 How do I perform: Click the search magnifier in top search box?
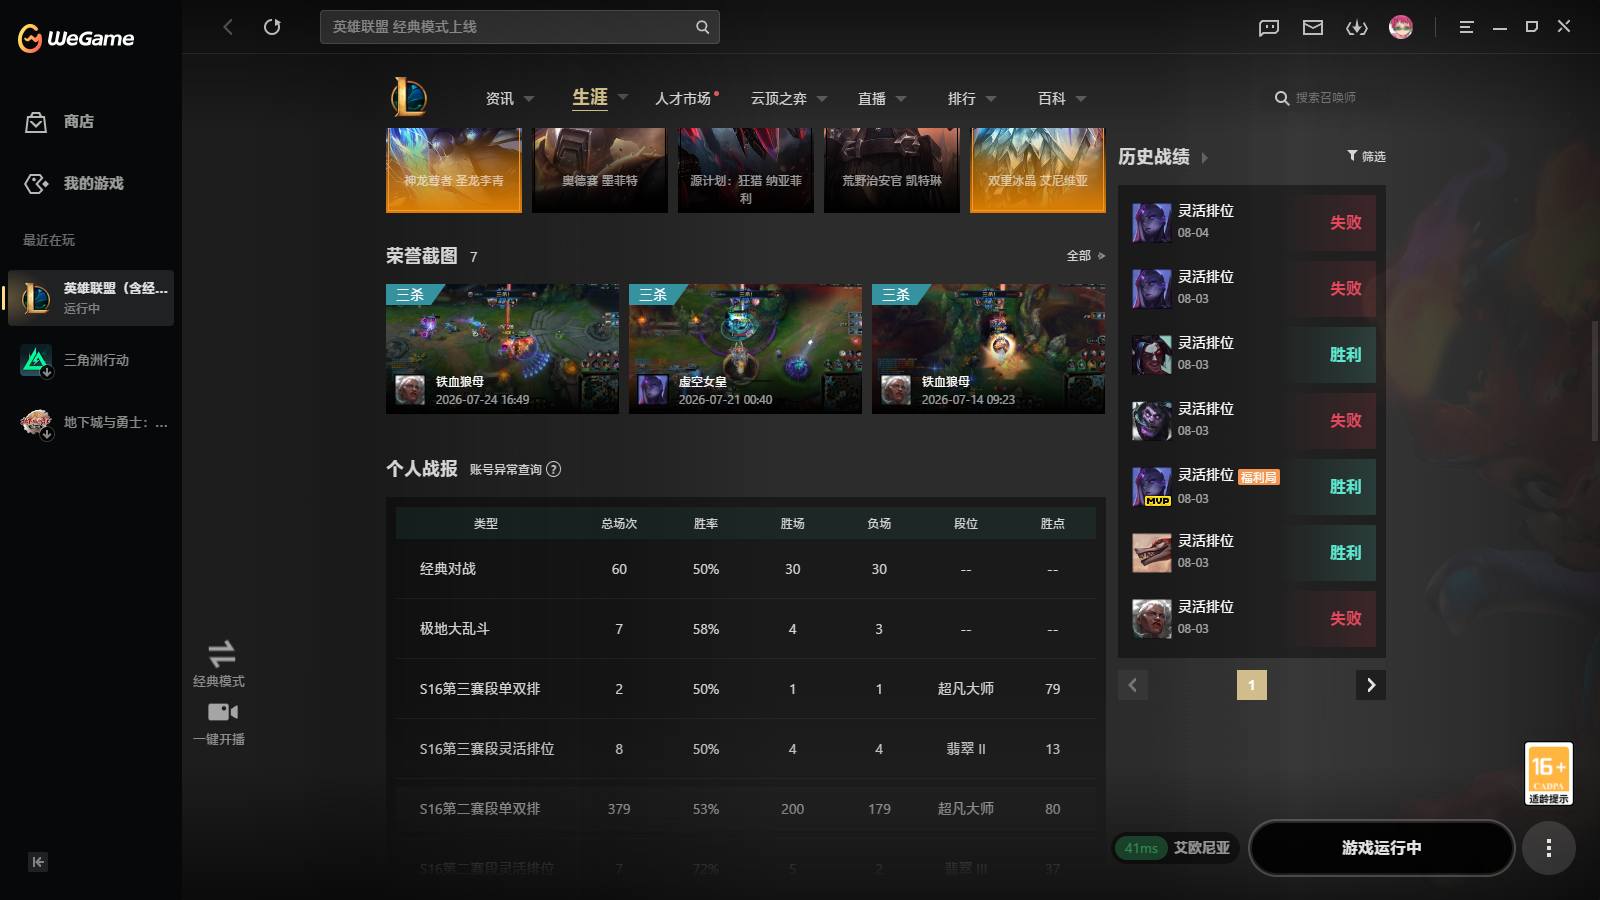[x=702, y=27]
